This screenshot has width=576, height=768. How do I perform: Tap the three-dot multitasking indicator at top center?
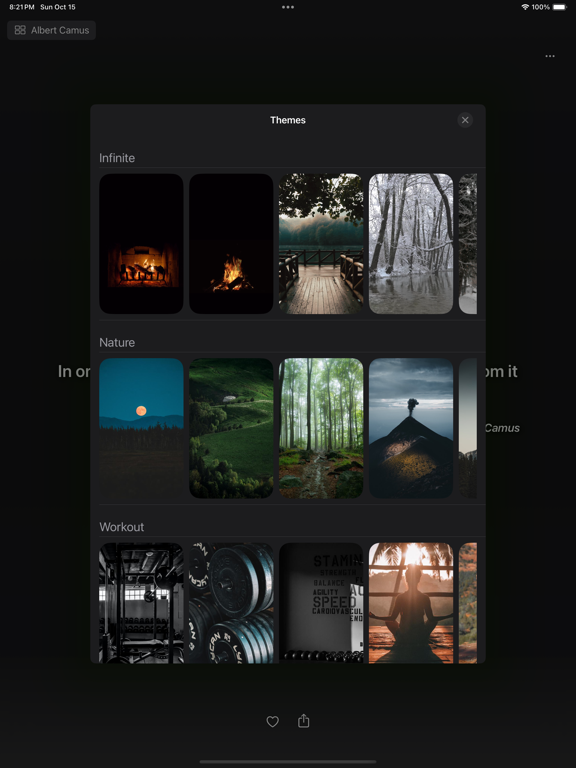[x=288, y=7]
